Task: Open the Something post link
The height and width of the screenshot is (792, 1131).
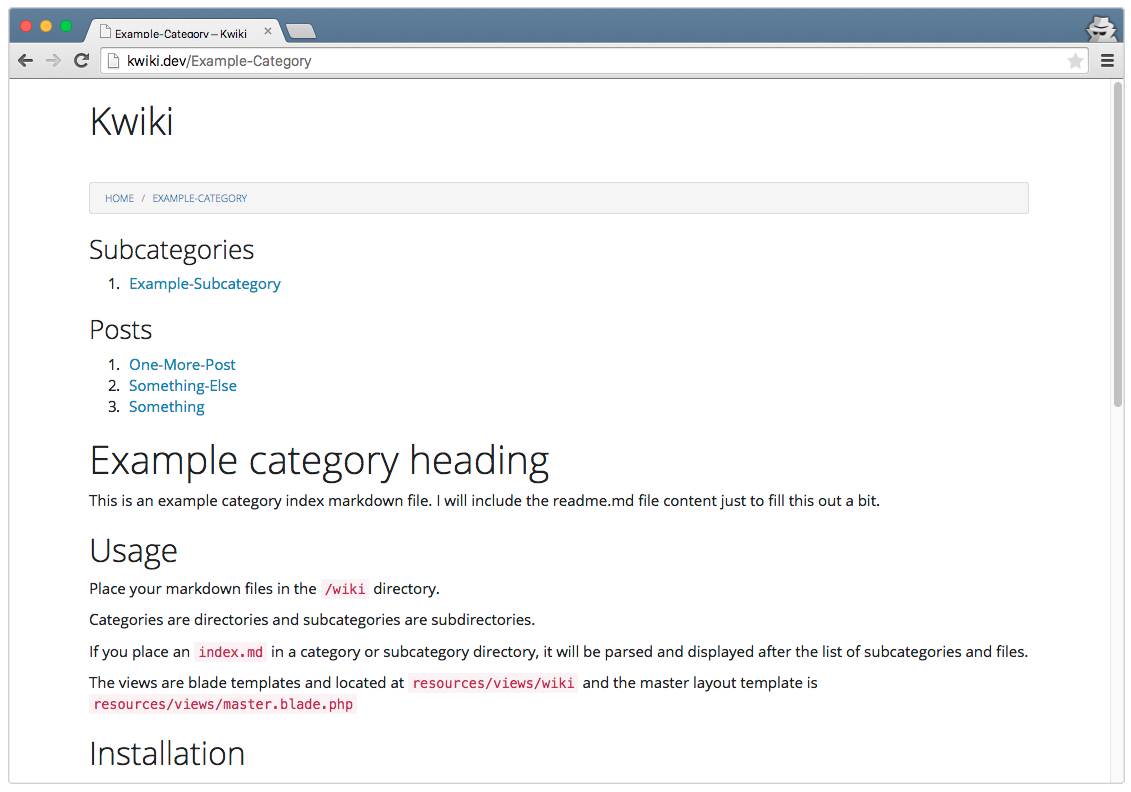Action: click(167, 408)
